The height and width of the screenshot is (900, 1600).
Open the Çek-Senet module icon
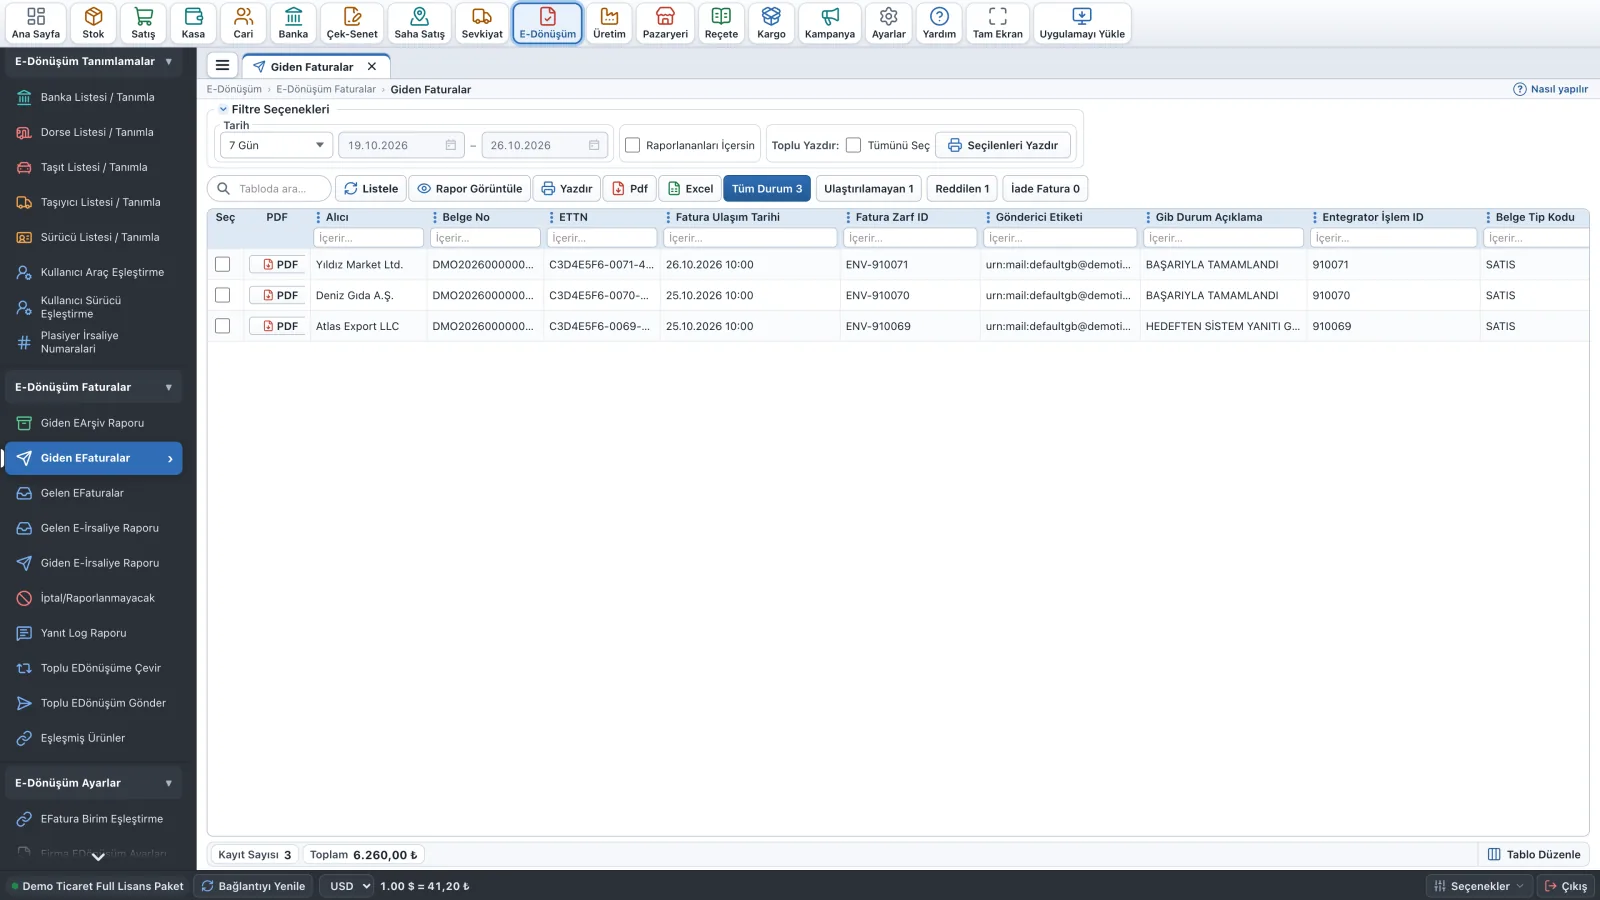352,23
